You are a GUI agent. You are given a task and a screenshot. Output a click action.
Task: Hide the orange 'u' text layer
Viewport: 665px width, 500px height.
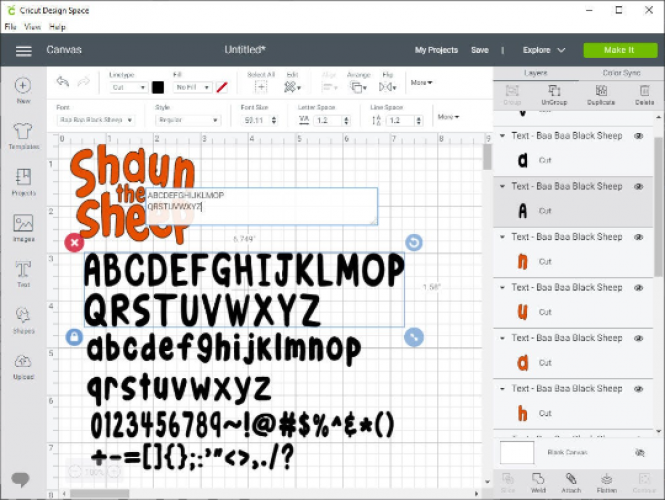[639, 288]
